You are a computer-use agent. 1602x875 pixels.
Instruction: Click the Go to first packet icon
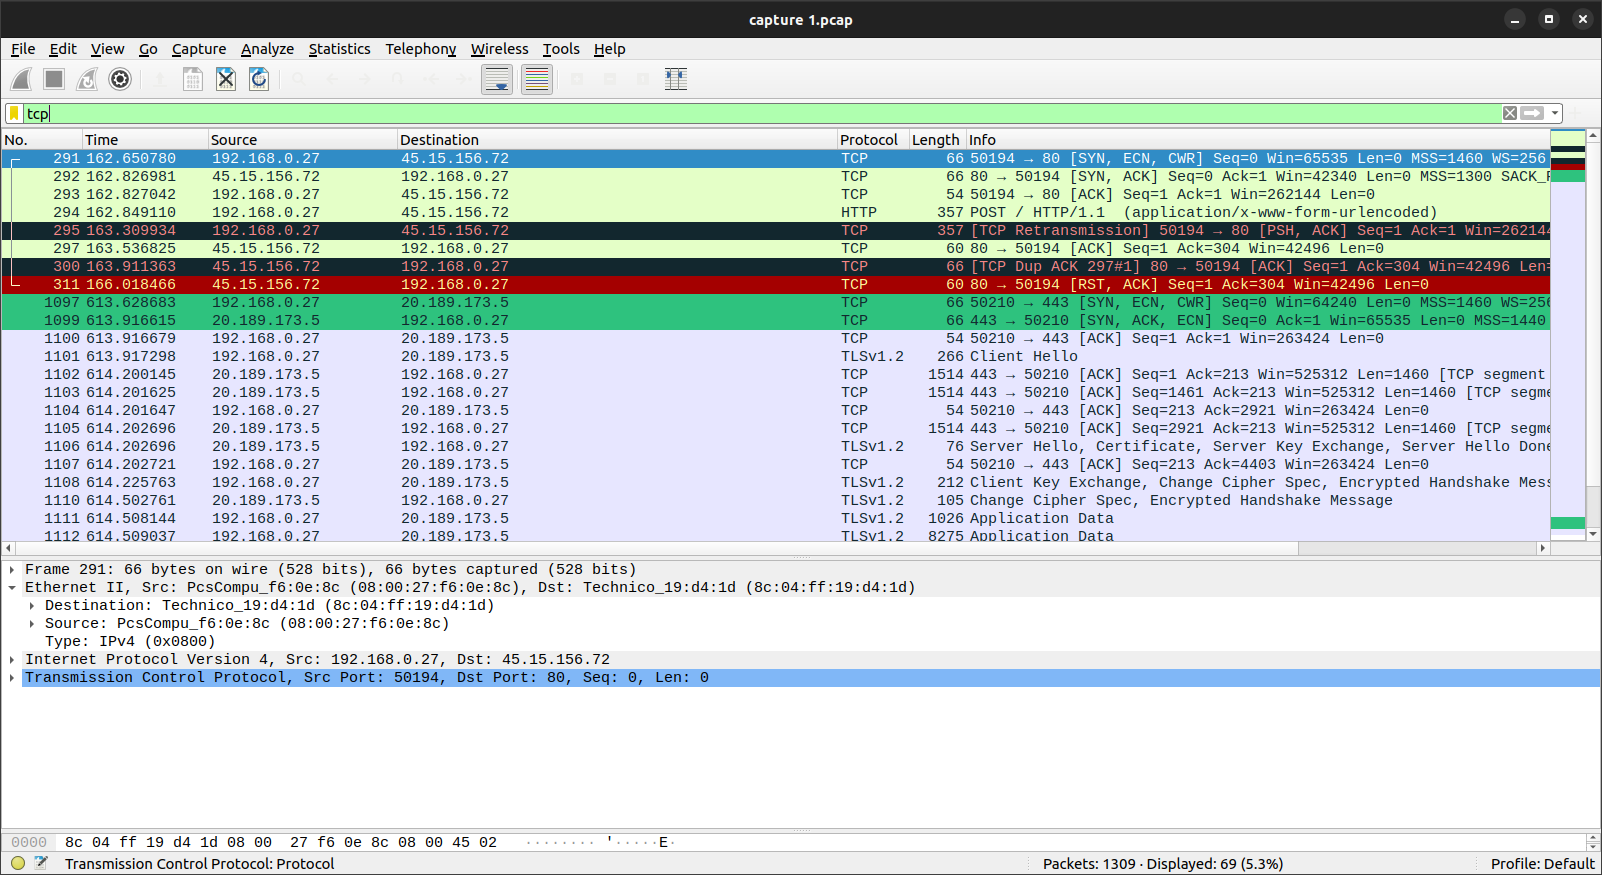[431, 79]
